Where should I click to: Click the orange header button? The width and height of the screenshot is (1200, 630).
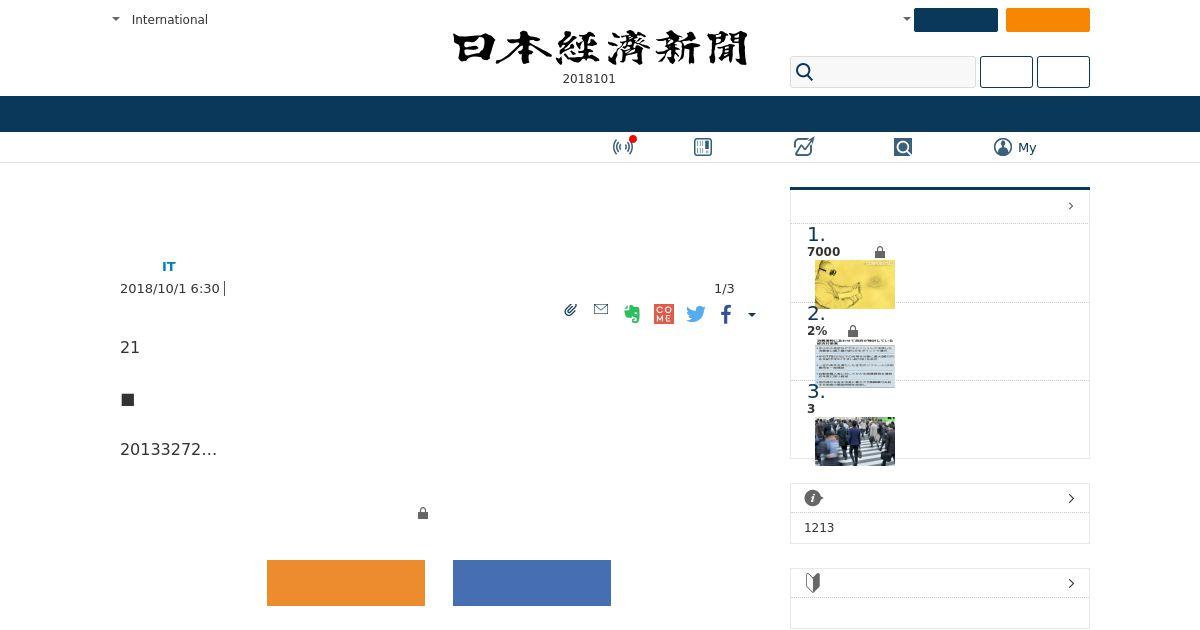1048,20
